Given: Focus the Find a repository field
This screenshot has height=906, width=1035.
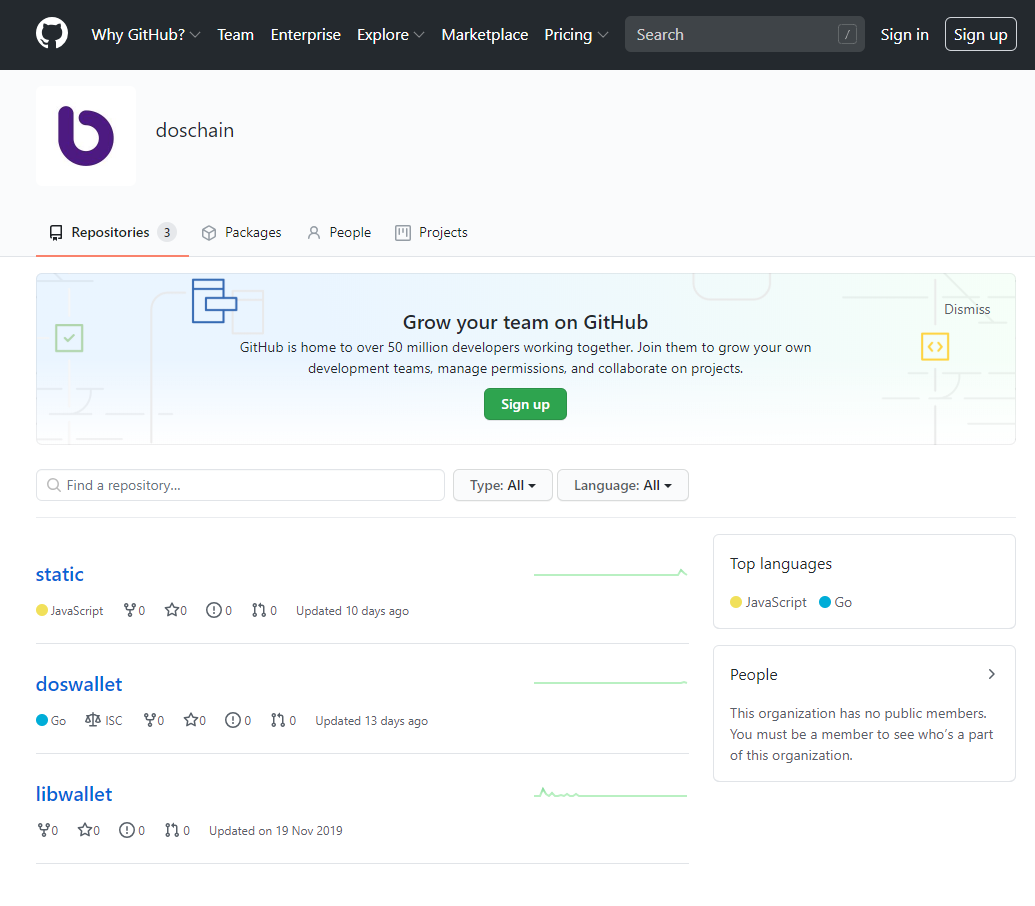Looking at the screenshot, I should pos(240,485).
